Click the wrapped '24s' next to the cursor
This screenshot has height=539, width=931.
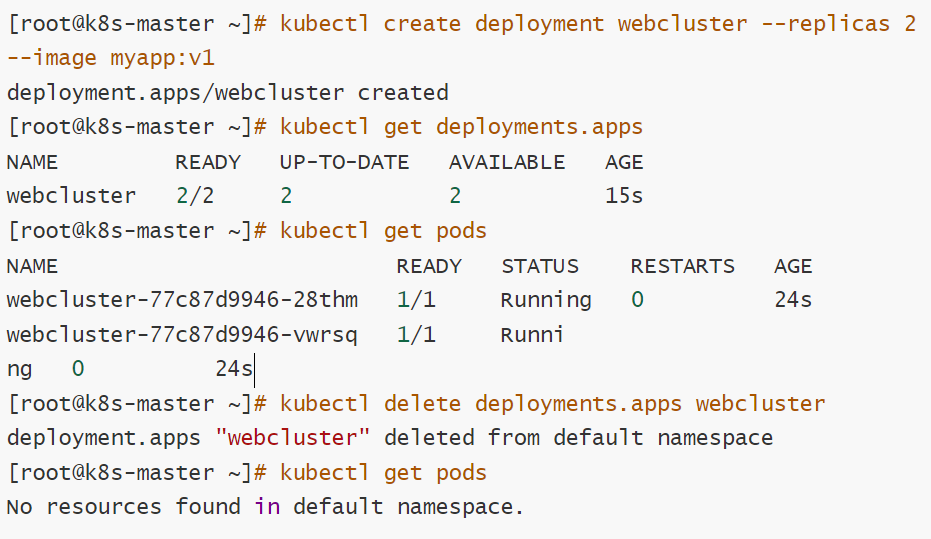pos(234,369)
